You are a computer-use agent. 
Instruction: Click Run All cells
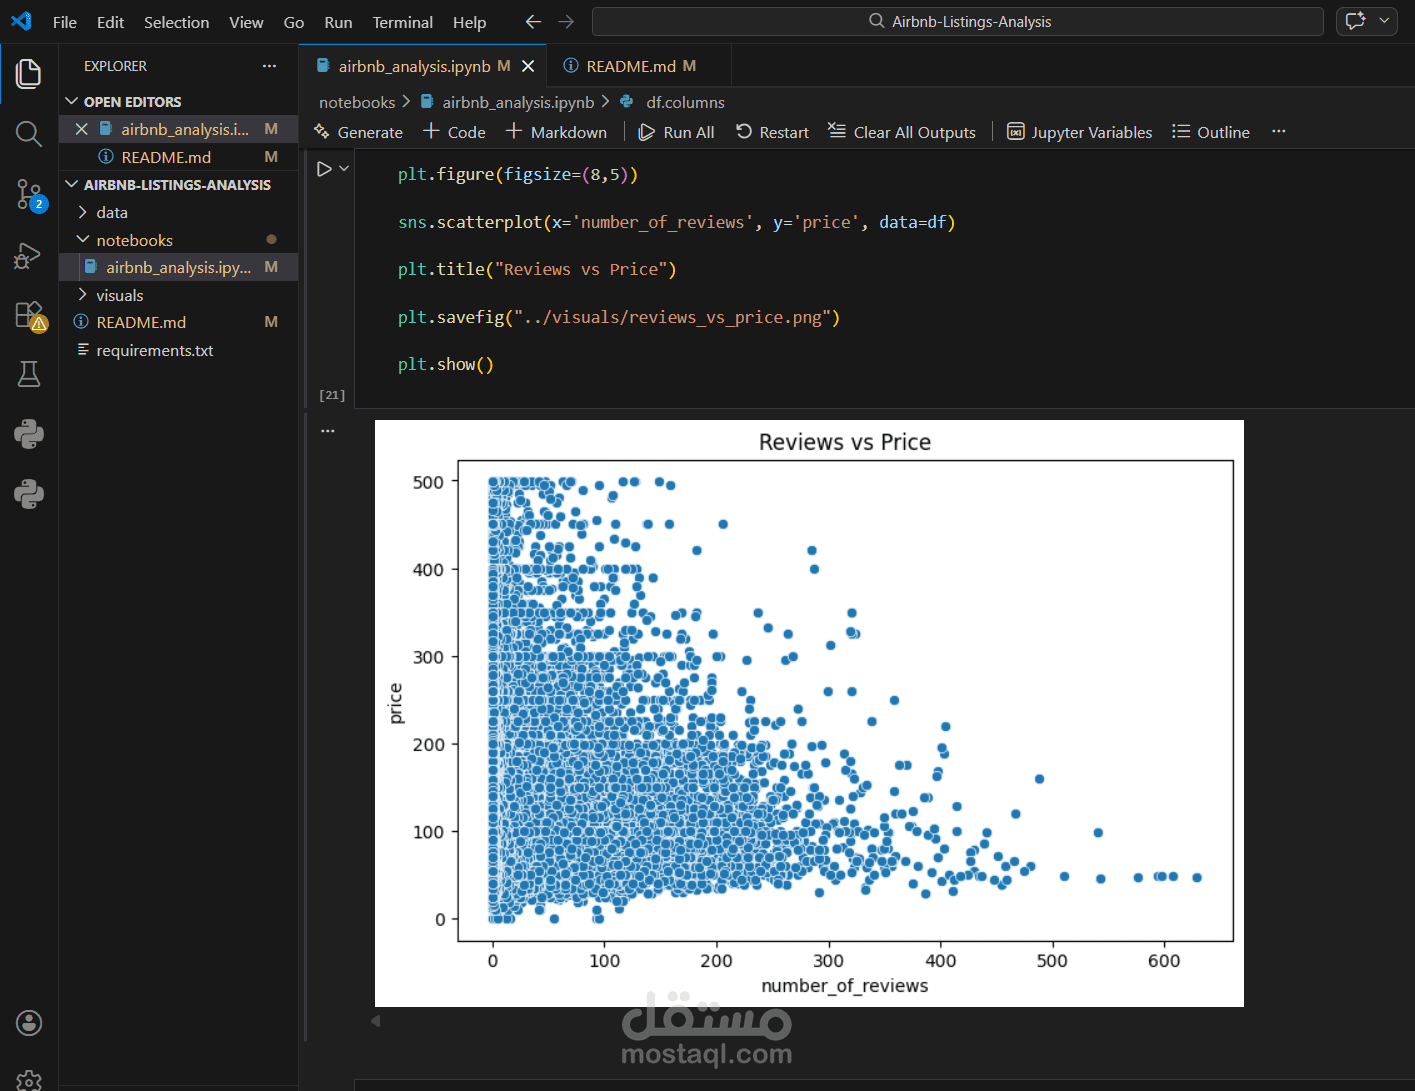pos(676,132)
